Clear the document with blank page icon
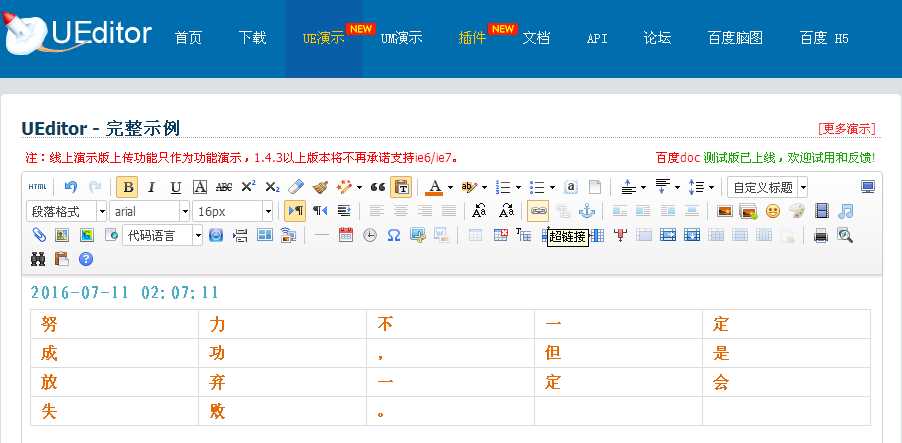 click(595, 187)
